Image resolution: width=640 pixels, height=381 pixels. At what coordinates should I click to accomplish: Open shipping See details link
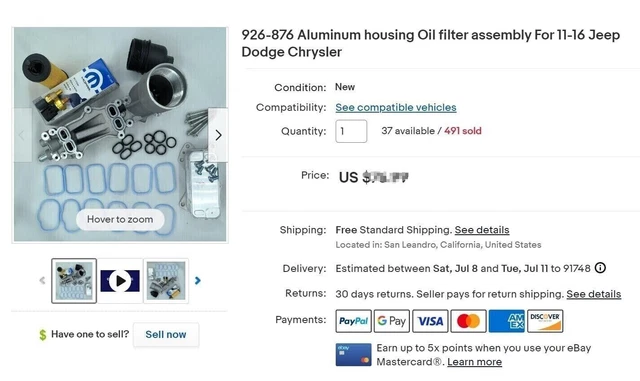[482, 230]
